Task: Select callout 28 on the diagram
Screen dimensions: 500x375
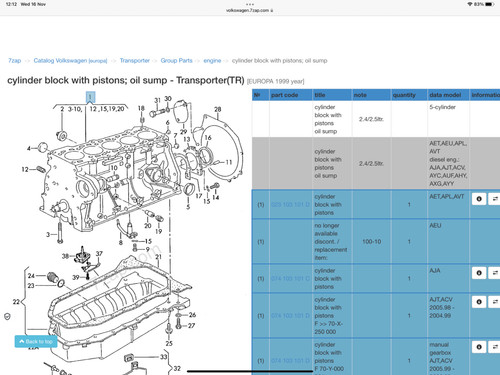Action: tap(218, 109)
